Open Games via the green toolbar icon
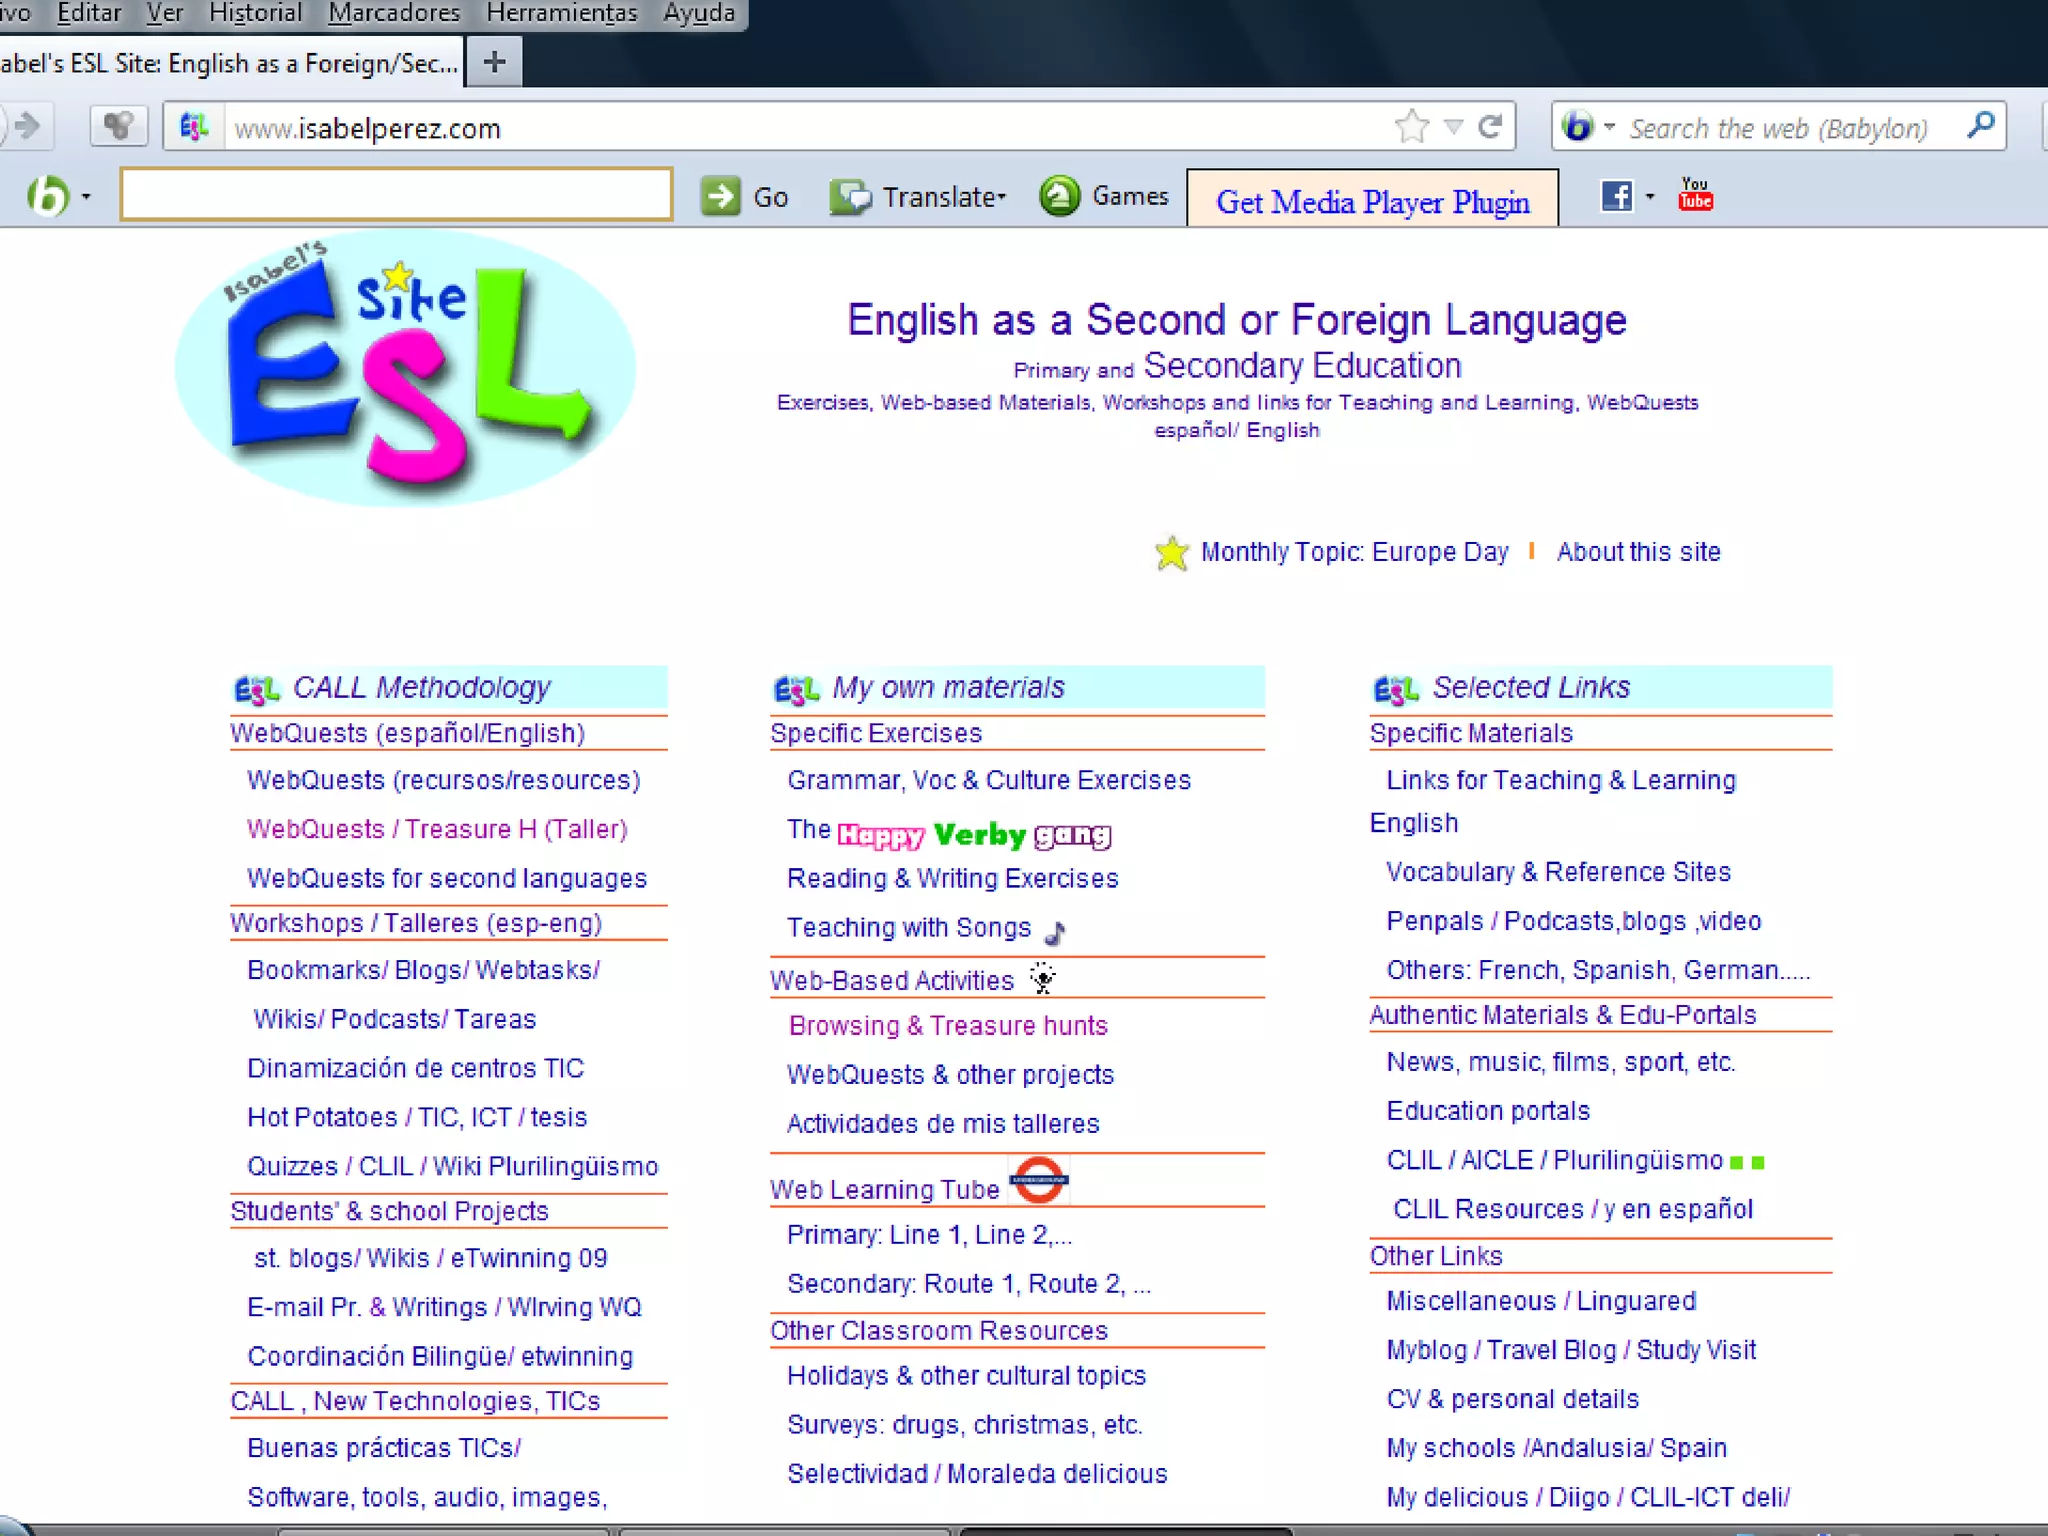Image resolution: width=2048 pixels, height=1536 pixels. click(x=1060, y=196)
